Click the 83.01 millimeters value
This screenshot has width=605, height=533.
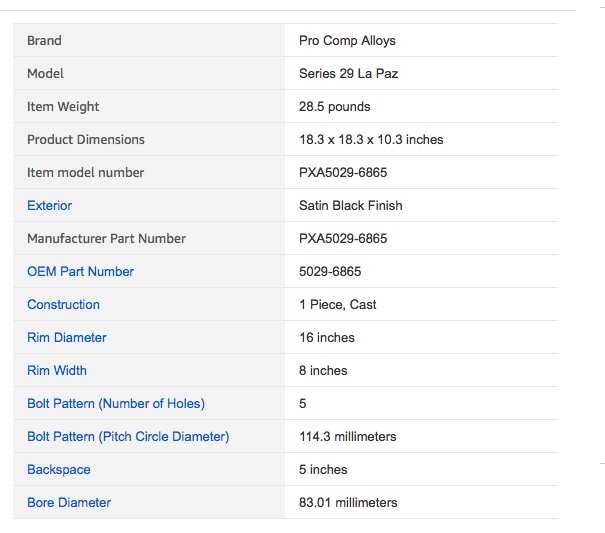(x=347, y=502)
